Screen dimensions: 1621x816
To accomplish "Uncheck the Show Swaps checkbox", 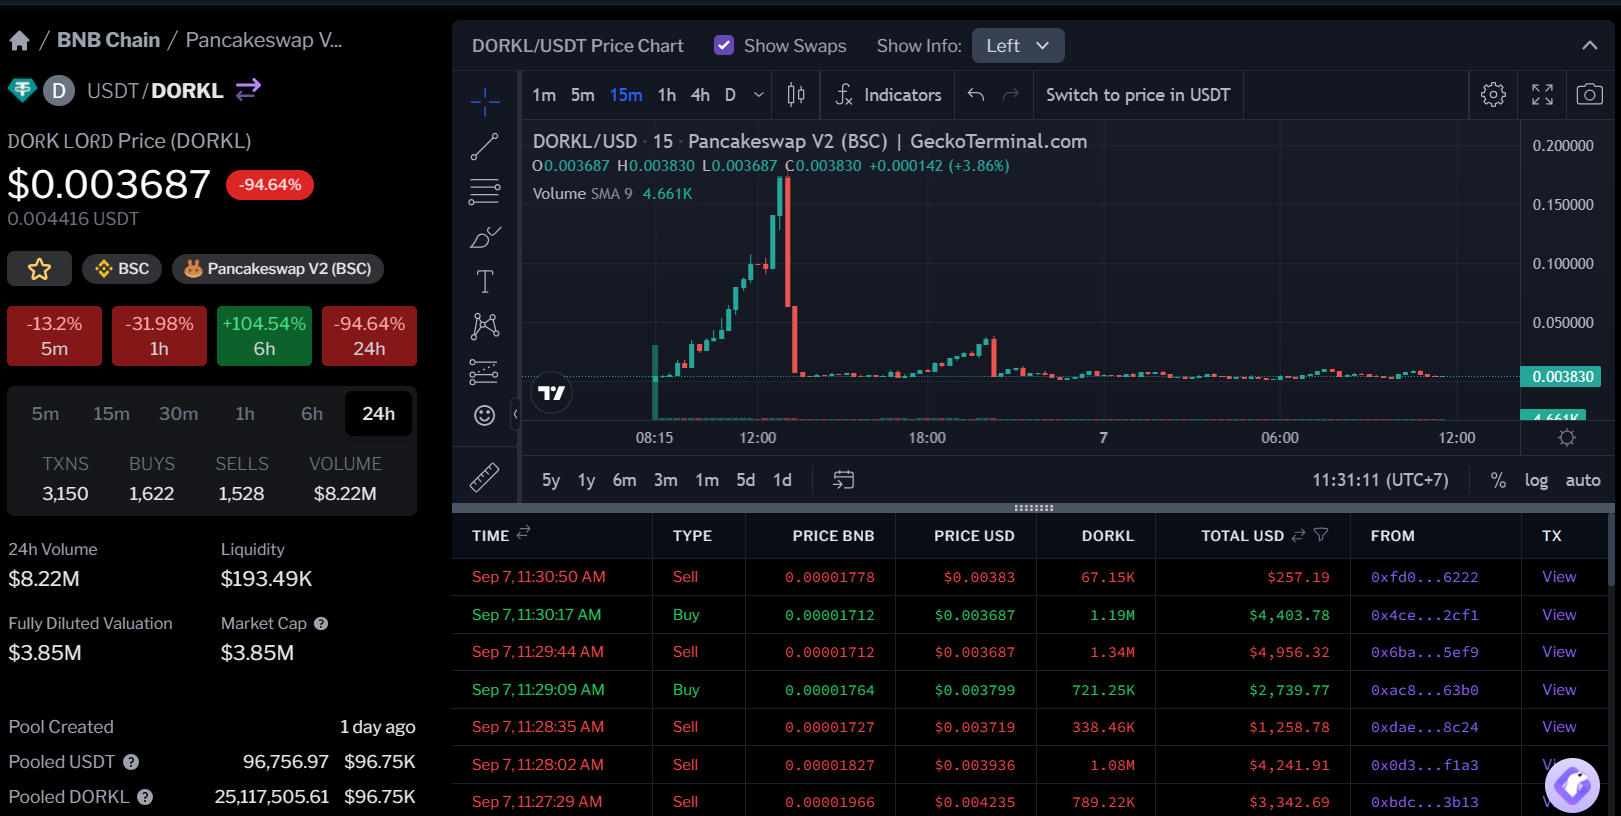I will [724, 45].
